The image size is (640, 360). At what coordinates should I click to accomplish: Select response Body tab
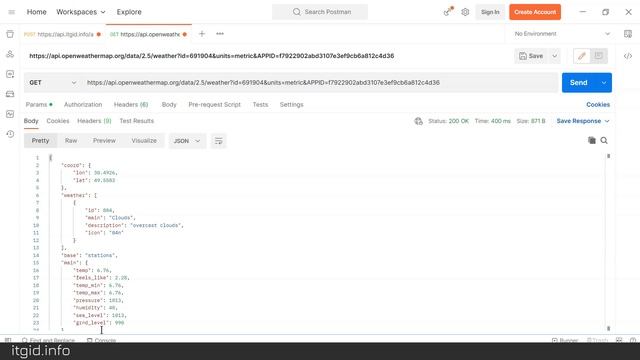31,121
